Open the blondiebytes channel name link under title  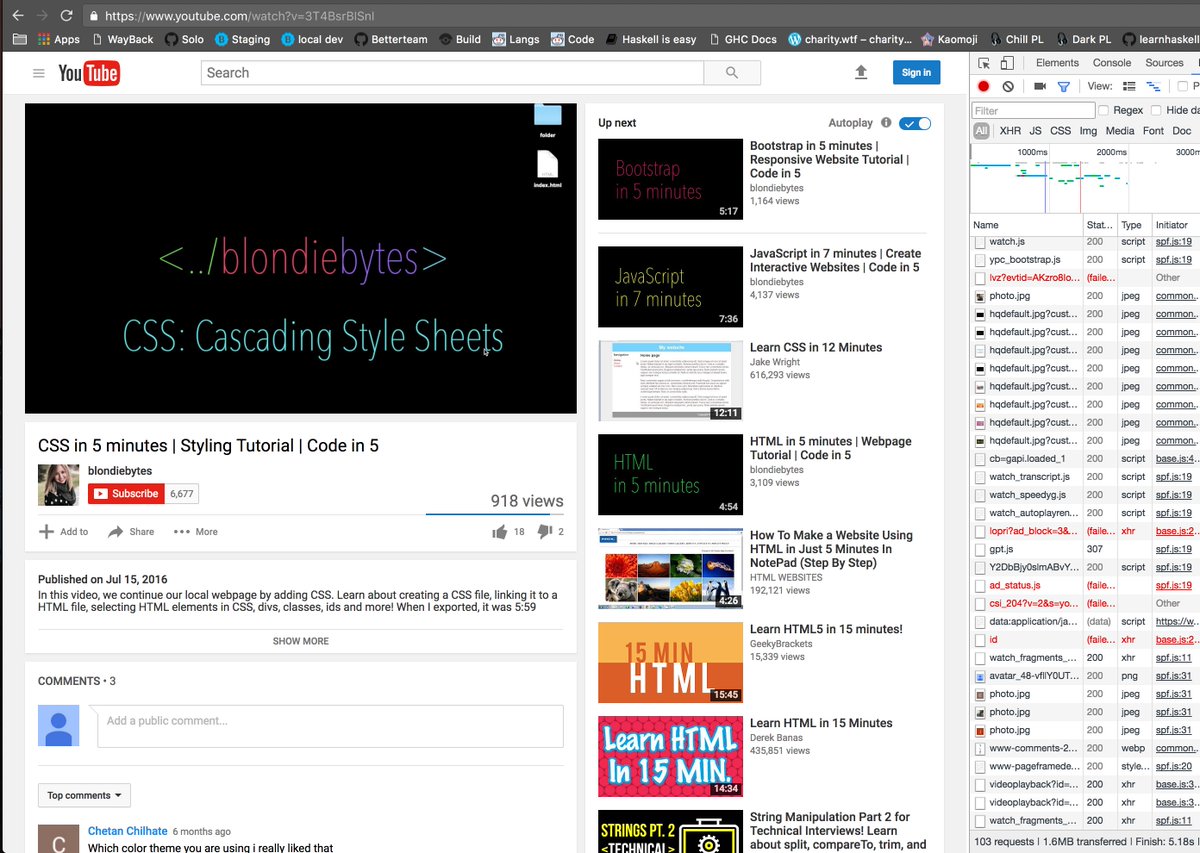point(120,471)
